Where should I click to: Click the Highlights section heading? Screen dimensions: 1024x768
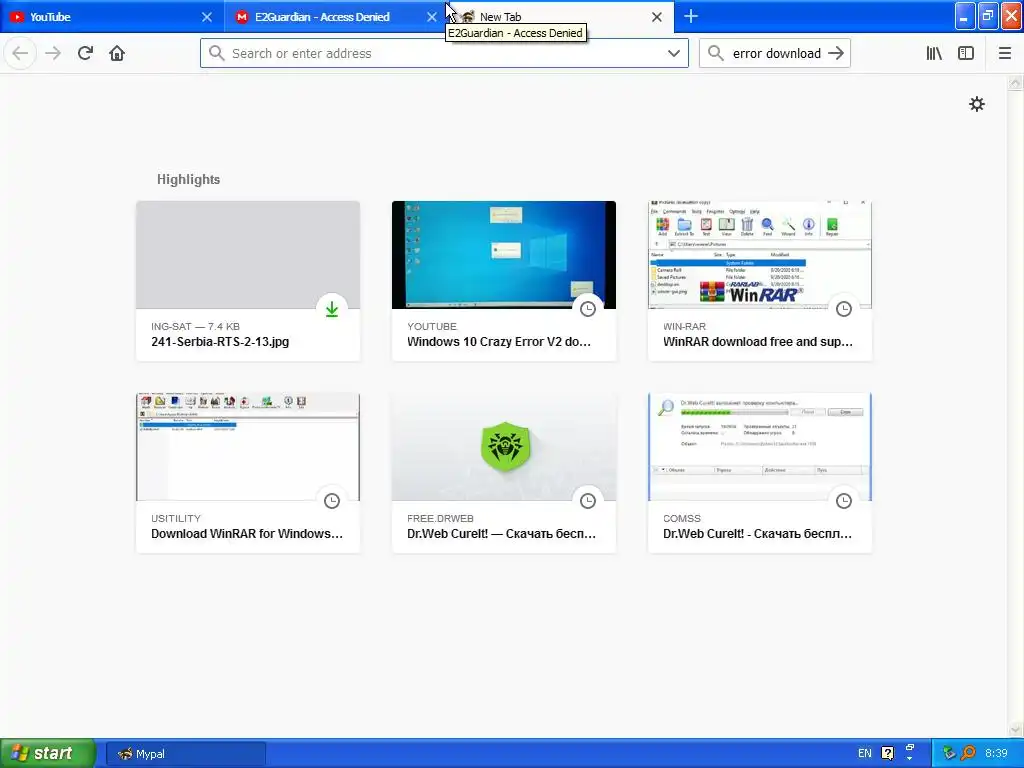188,179
